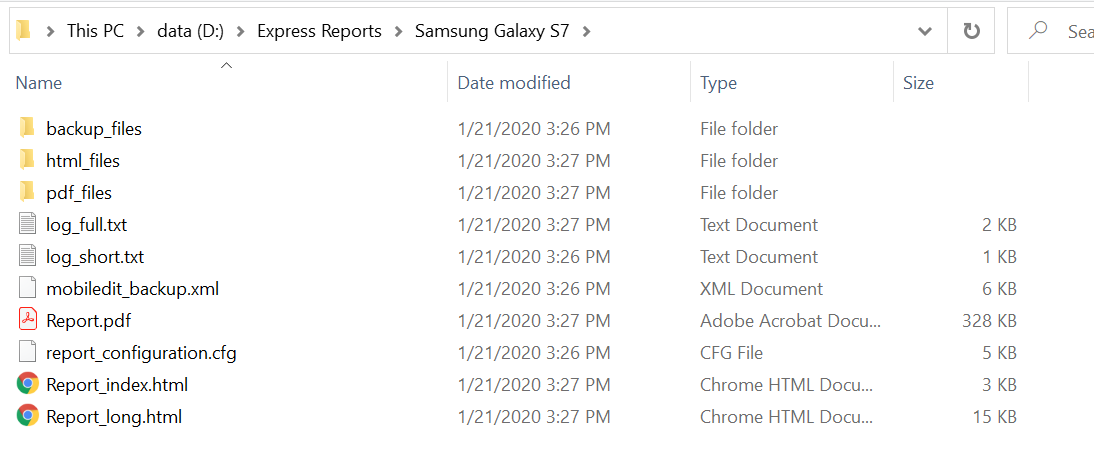This screenshot has height=464, width=1094.
Task: Click the Adobe PDF icon for Report.pdf
Action: pos(28,320)
